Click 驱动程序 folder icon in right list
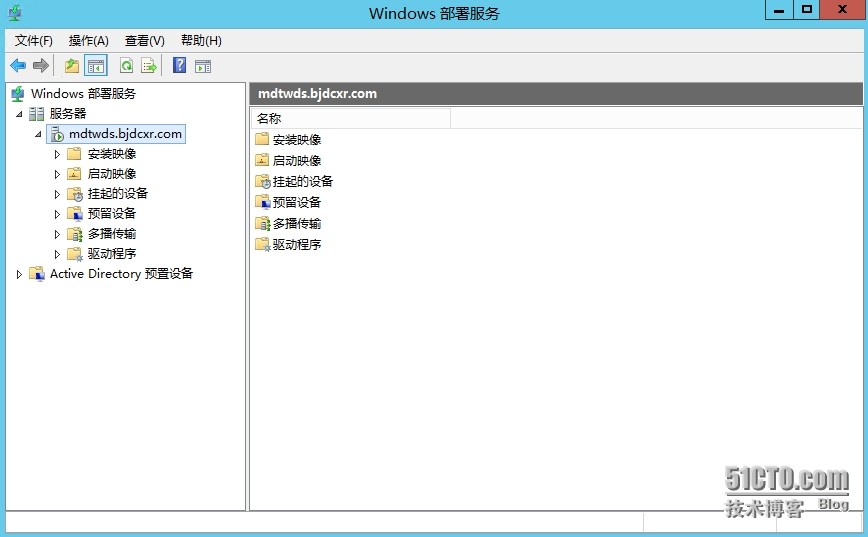The height and width of the screenshot is (537, 868). 262,244
